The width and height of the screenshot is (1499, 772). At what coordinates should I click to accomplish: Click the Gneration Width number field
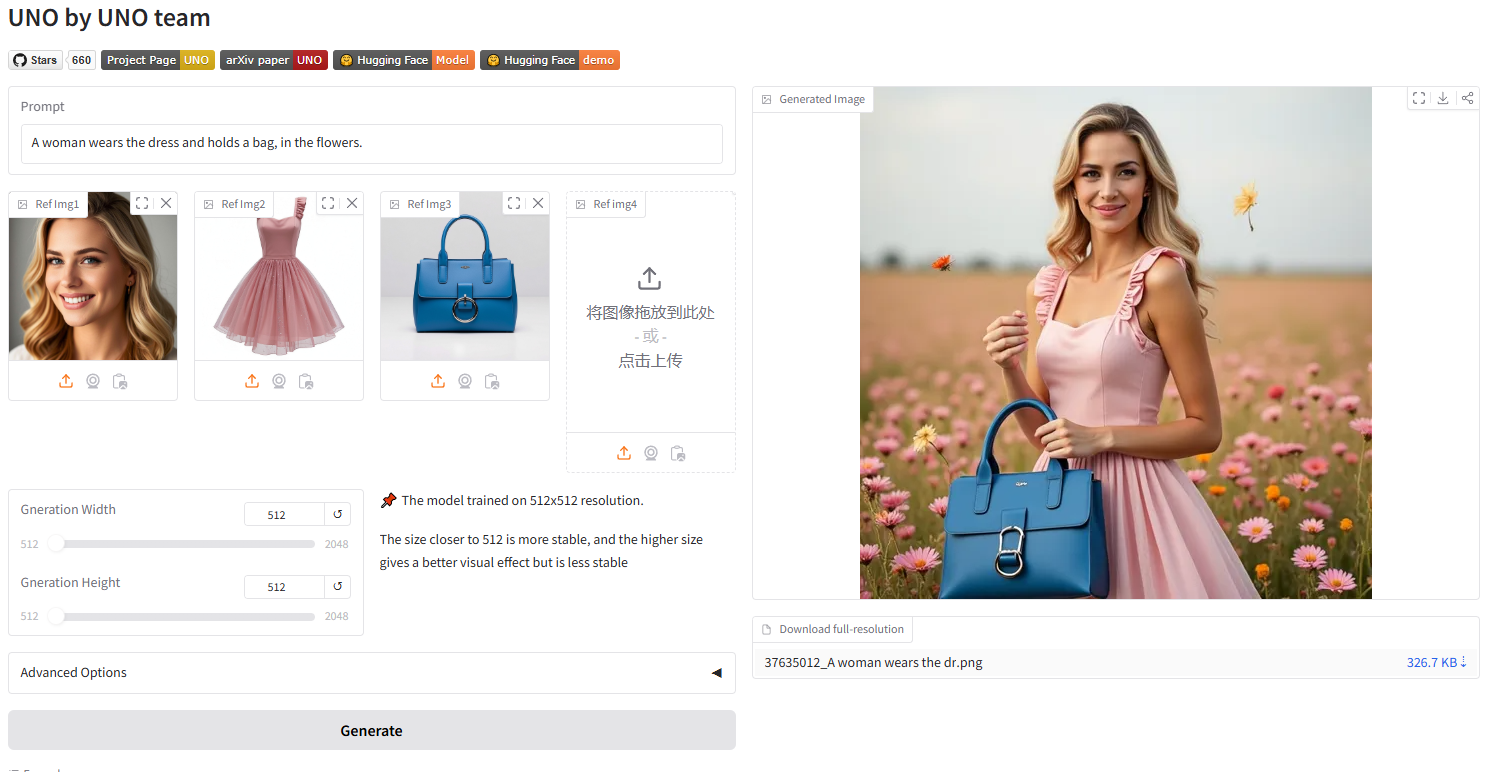point(284,515)
